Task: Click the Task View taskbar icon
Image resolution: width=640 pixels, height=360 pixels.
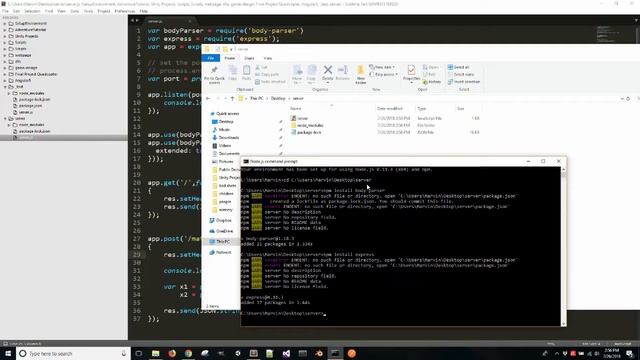Action: (139, 353)
